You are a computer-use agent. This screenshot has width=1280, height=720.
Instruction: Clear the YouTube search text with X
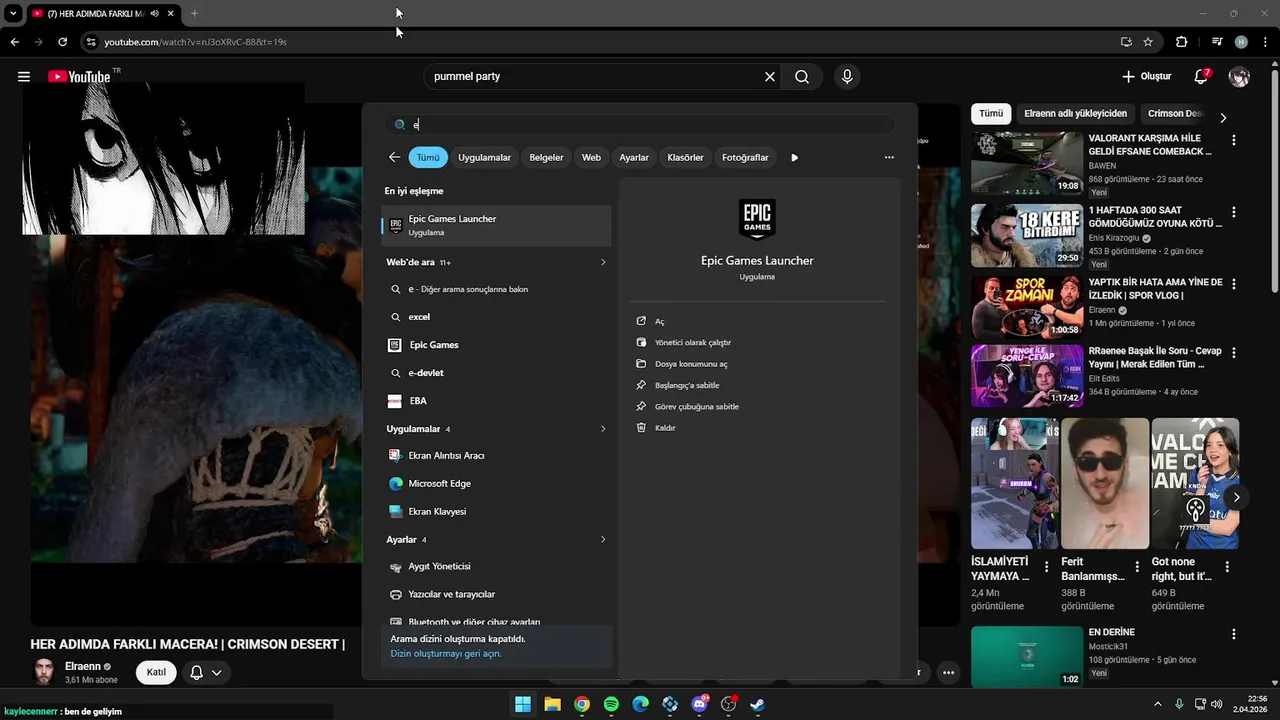point(770,77)
